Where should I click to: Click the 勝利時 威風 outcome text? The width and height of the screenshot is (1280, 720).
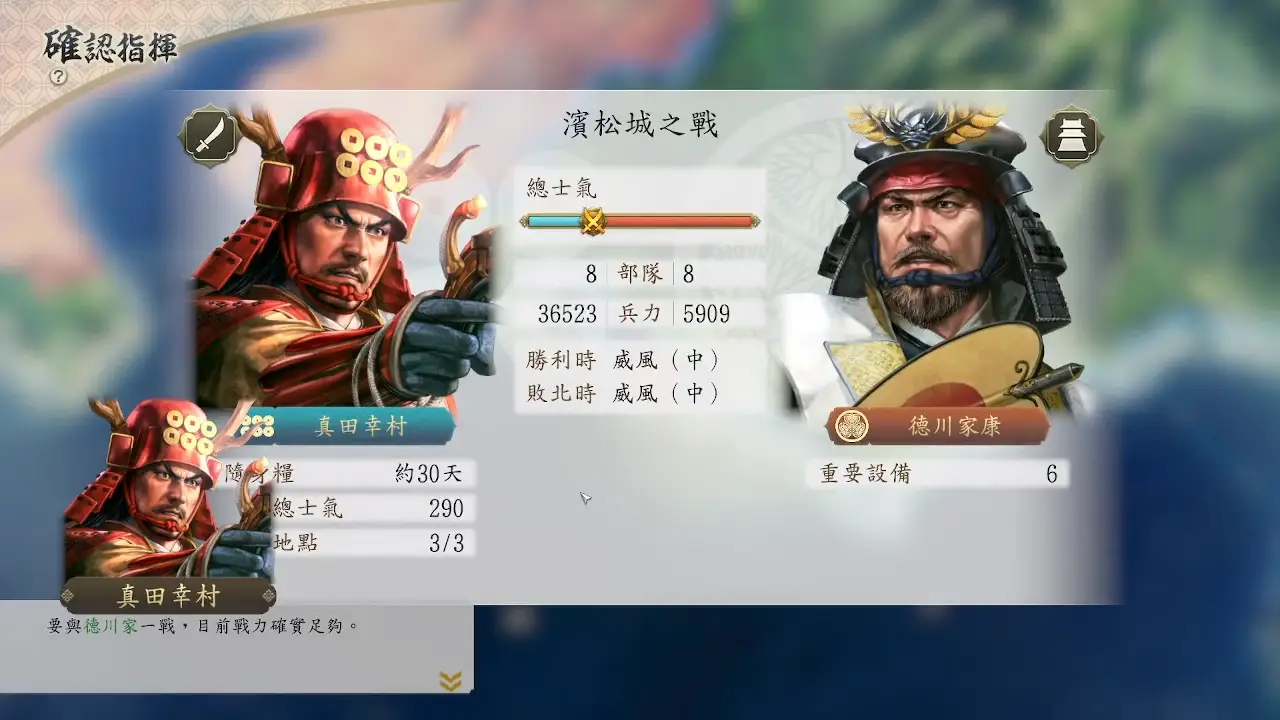(623, 360)
